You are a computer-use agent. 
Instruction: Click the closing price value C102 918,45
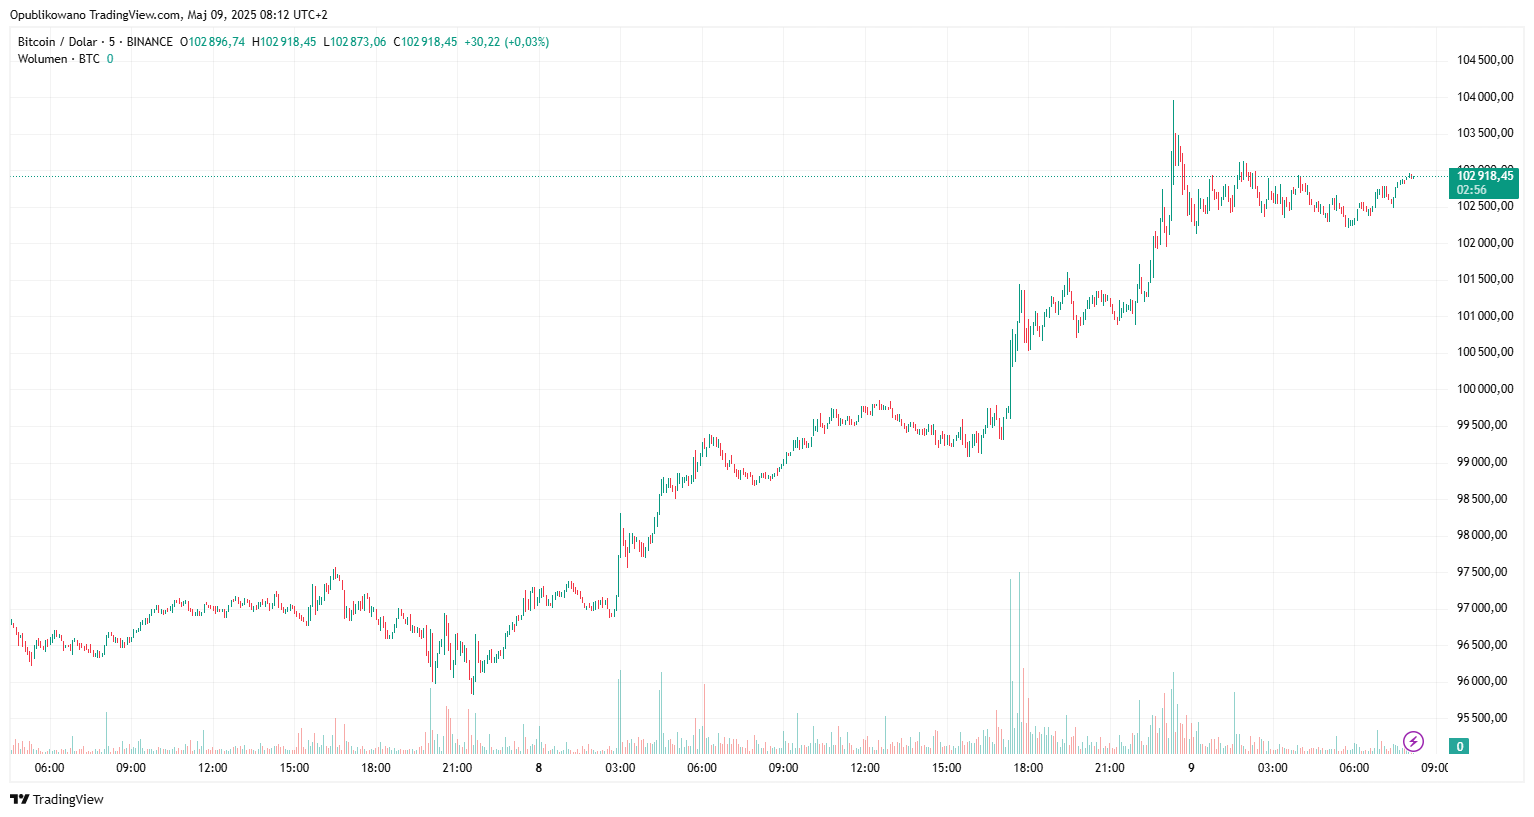(425, 42)
